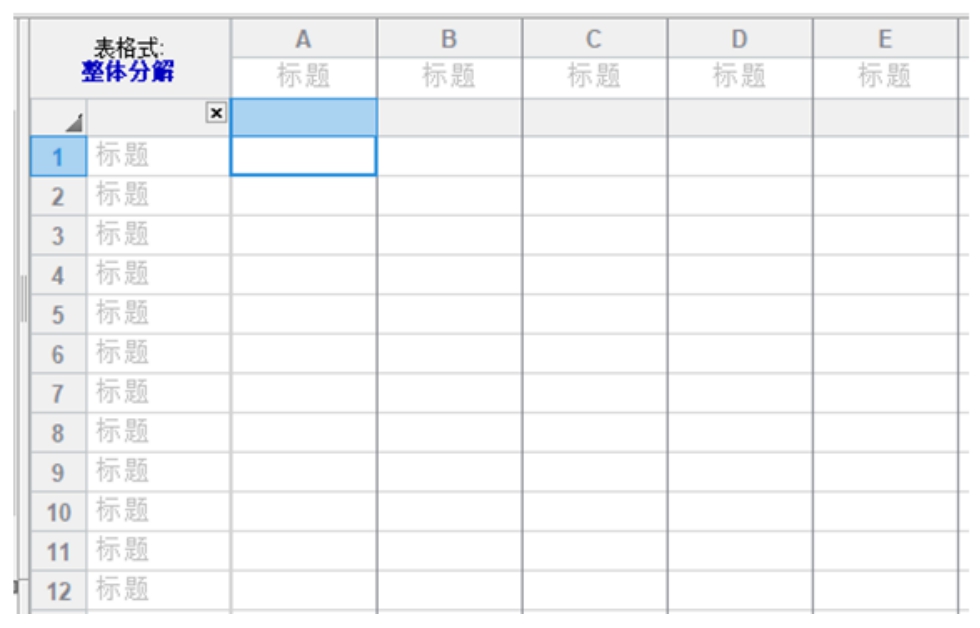Click the splitter handle on left edge
980x628 pixels.
click(x=24, y=299)
